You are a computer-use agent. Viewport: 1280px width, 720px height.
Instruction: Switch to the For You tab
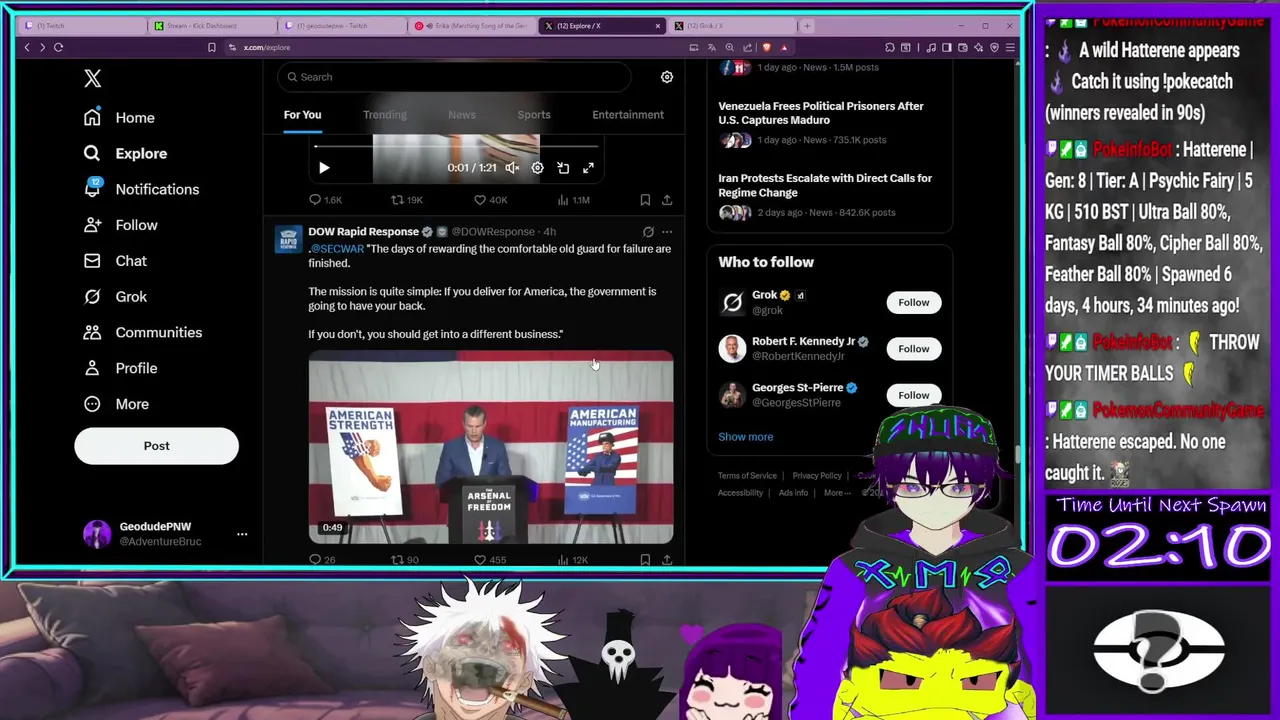(x=302, y=115)
